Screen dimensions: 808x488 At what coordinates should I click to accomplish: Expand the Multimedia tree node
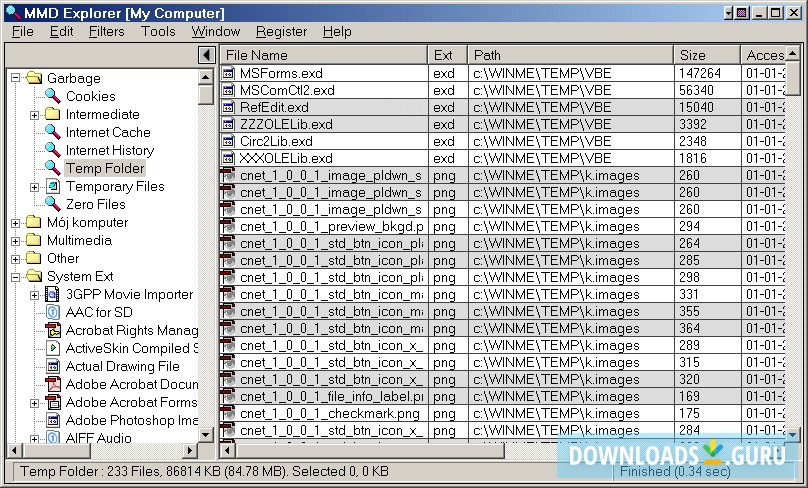15,241
